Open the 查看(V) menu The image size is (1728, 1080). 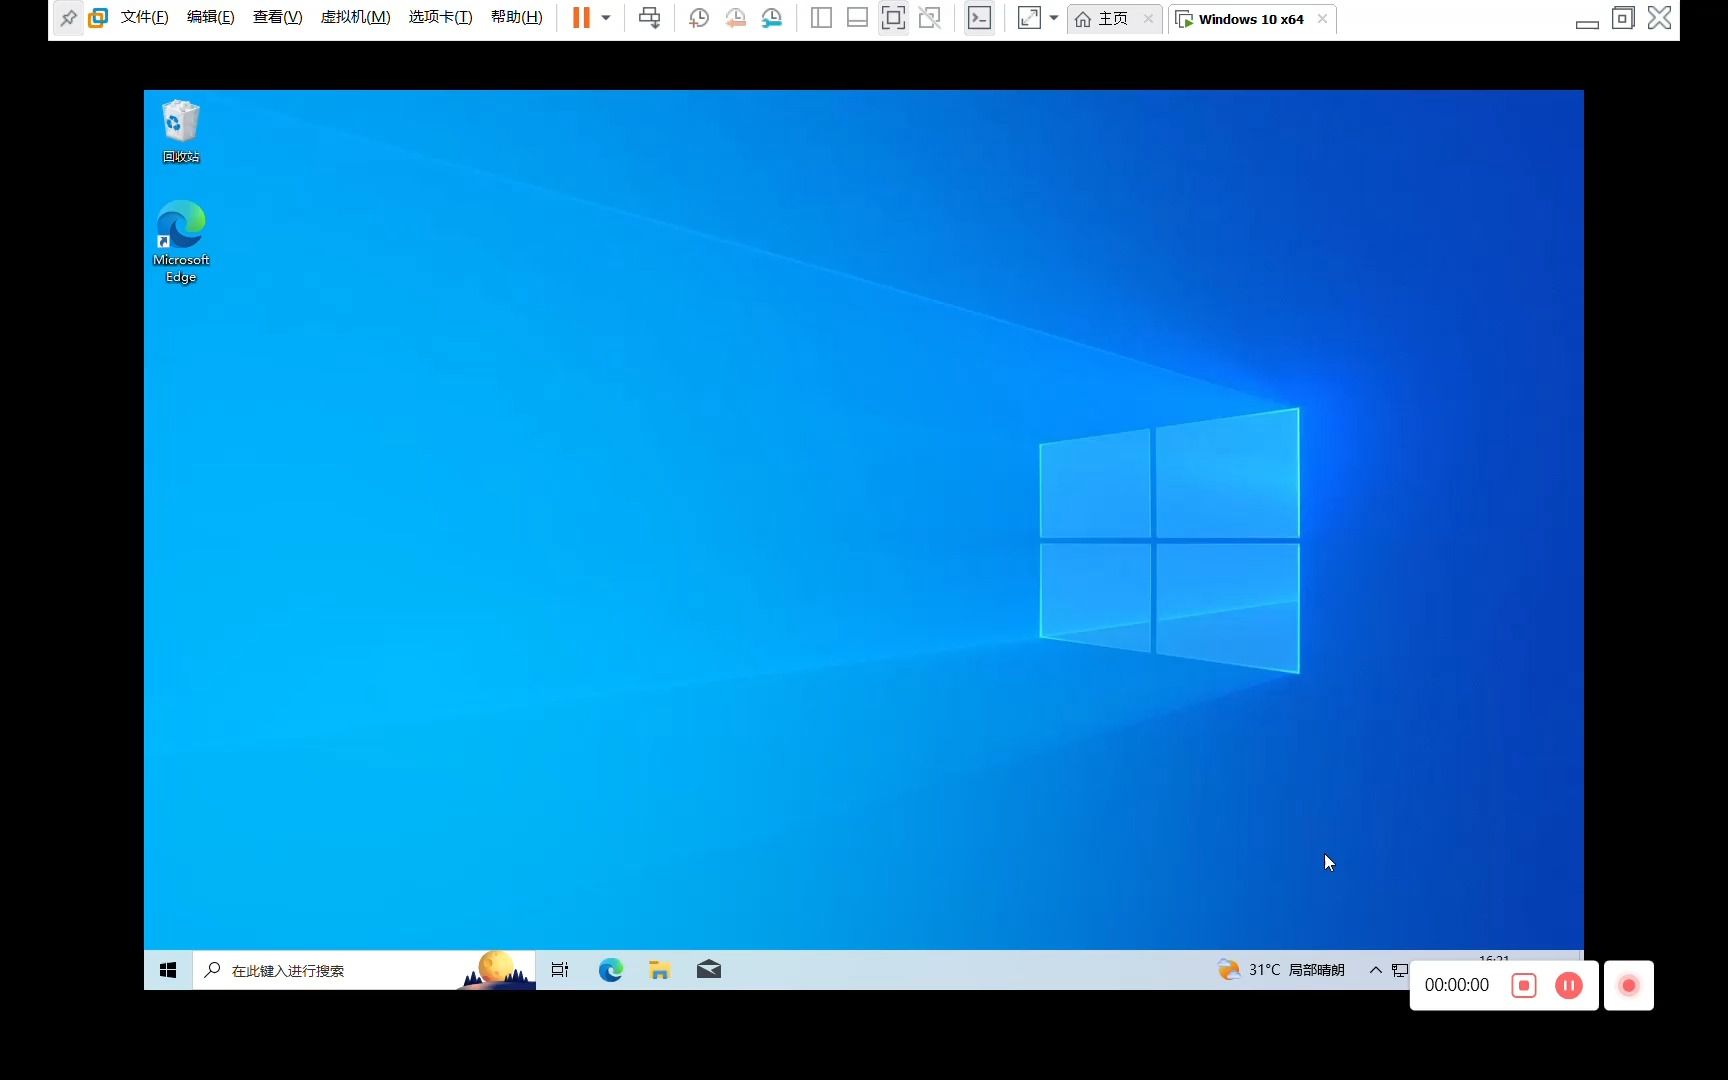[277, 18]
